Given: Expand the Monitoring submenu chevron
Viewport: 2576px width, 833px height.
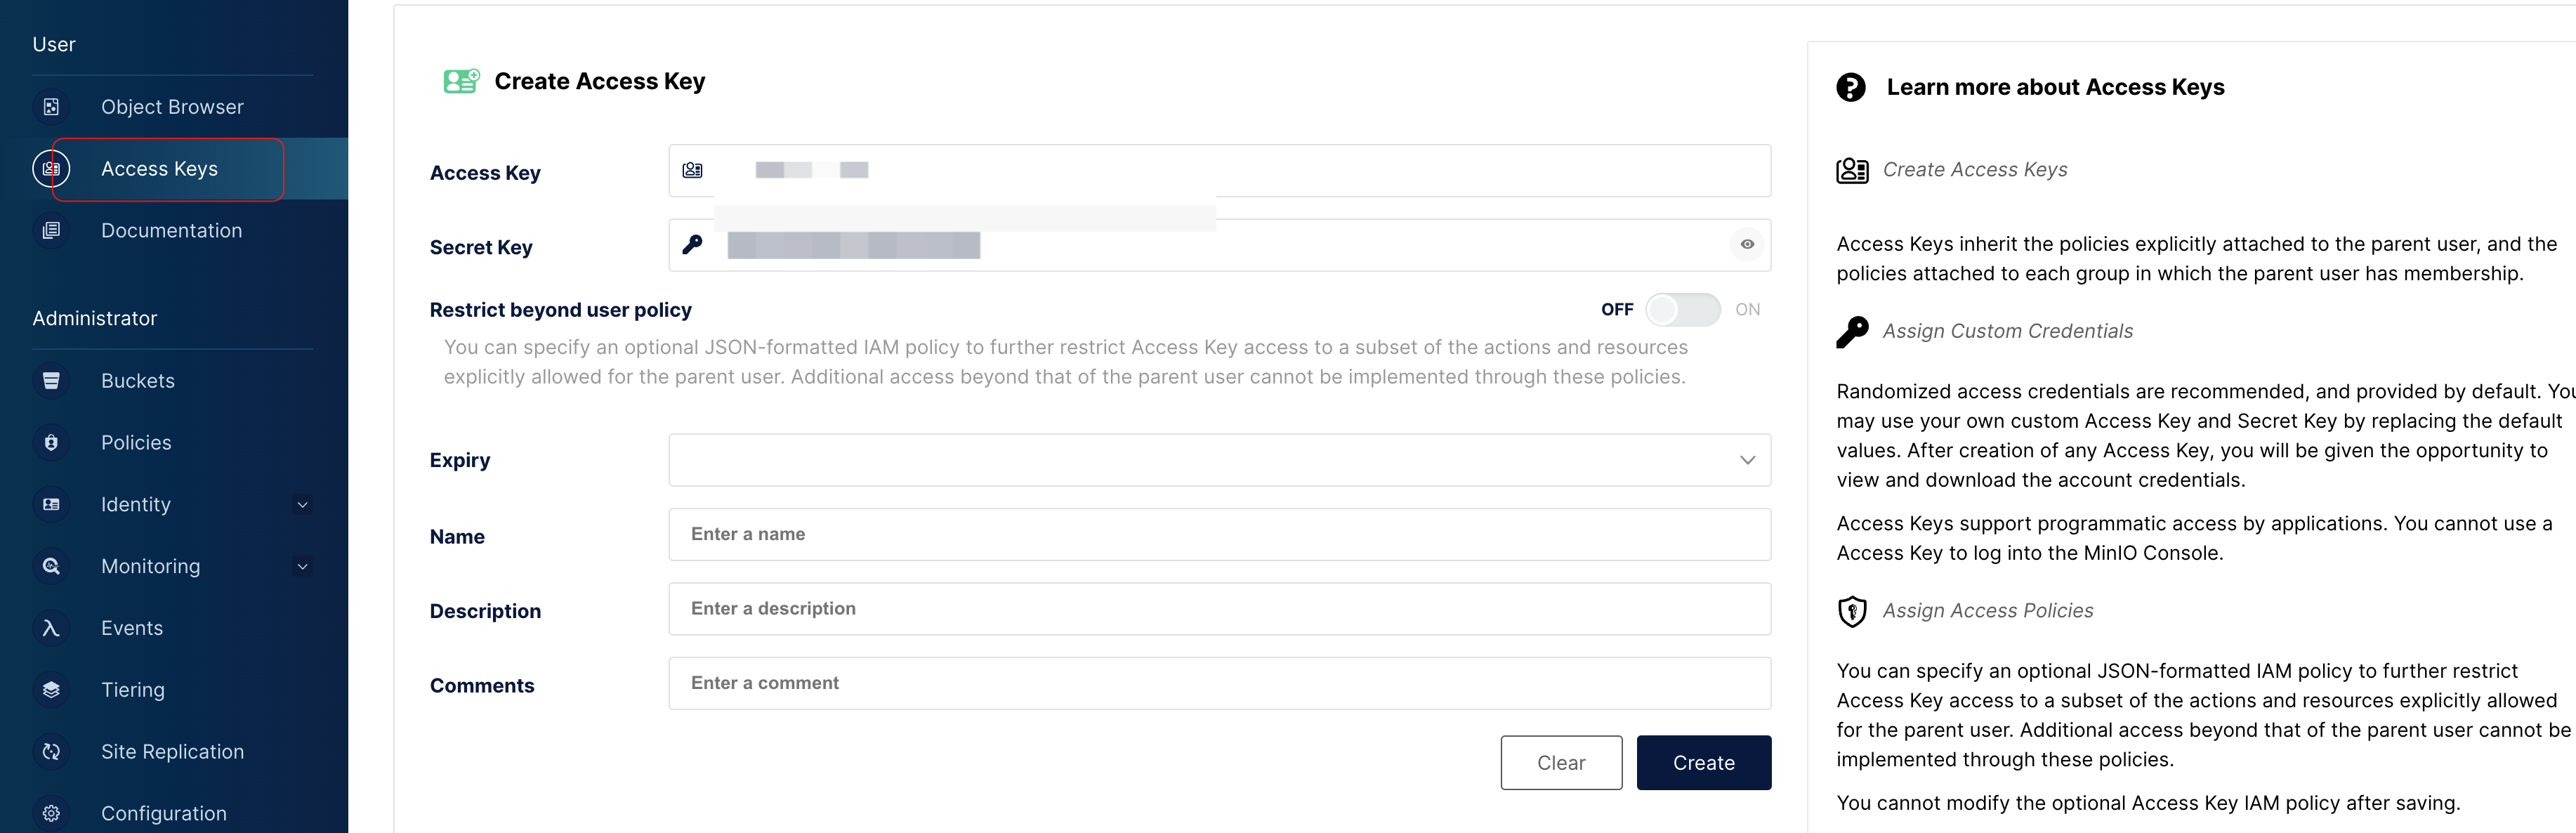Looking at the screenshot, I should [302, 567].
